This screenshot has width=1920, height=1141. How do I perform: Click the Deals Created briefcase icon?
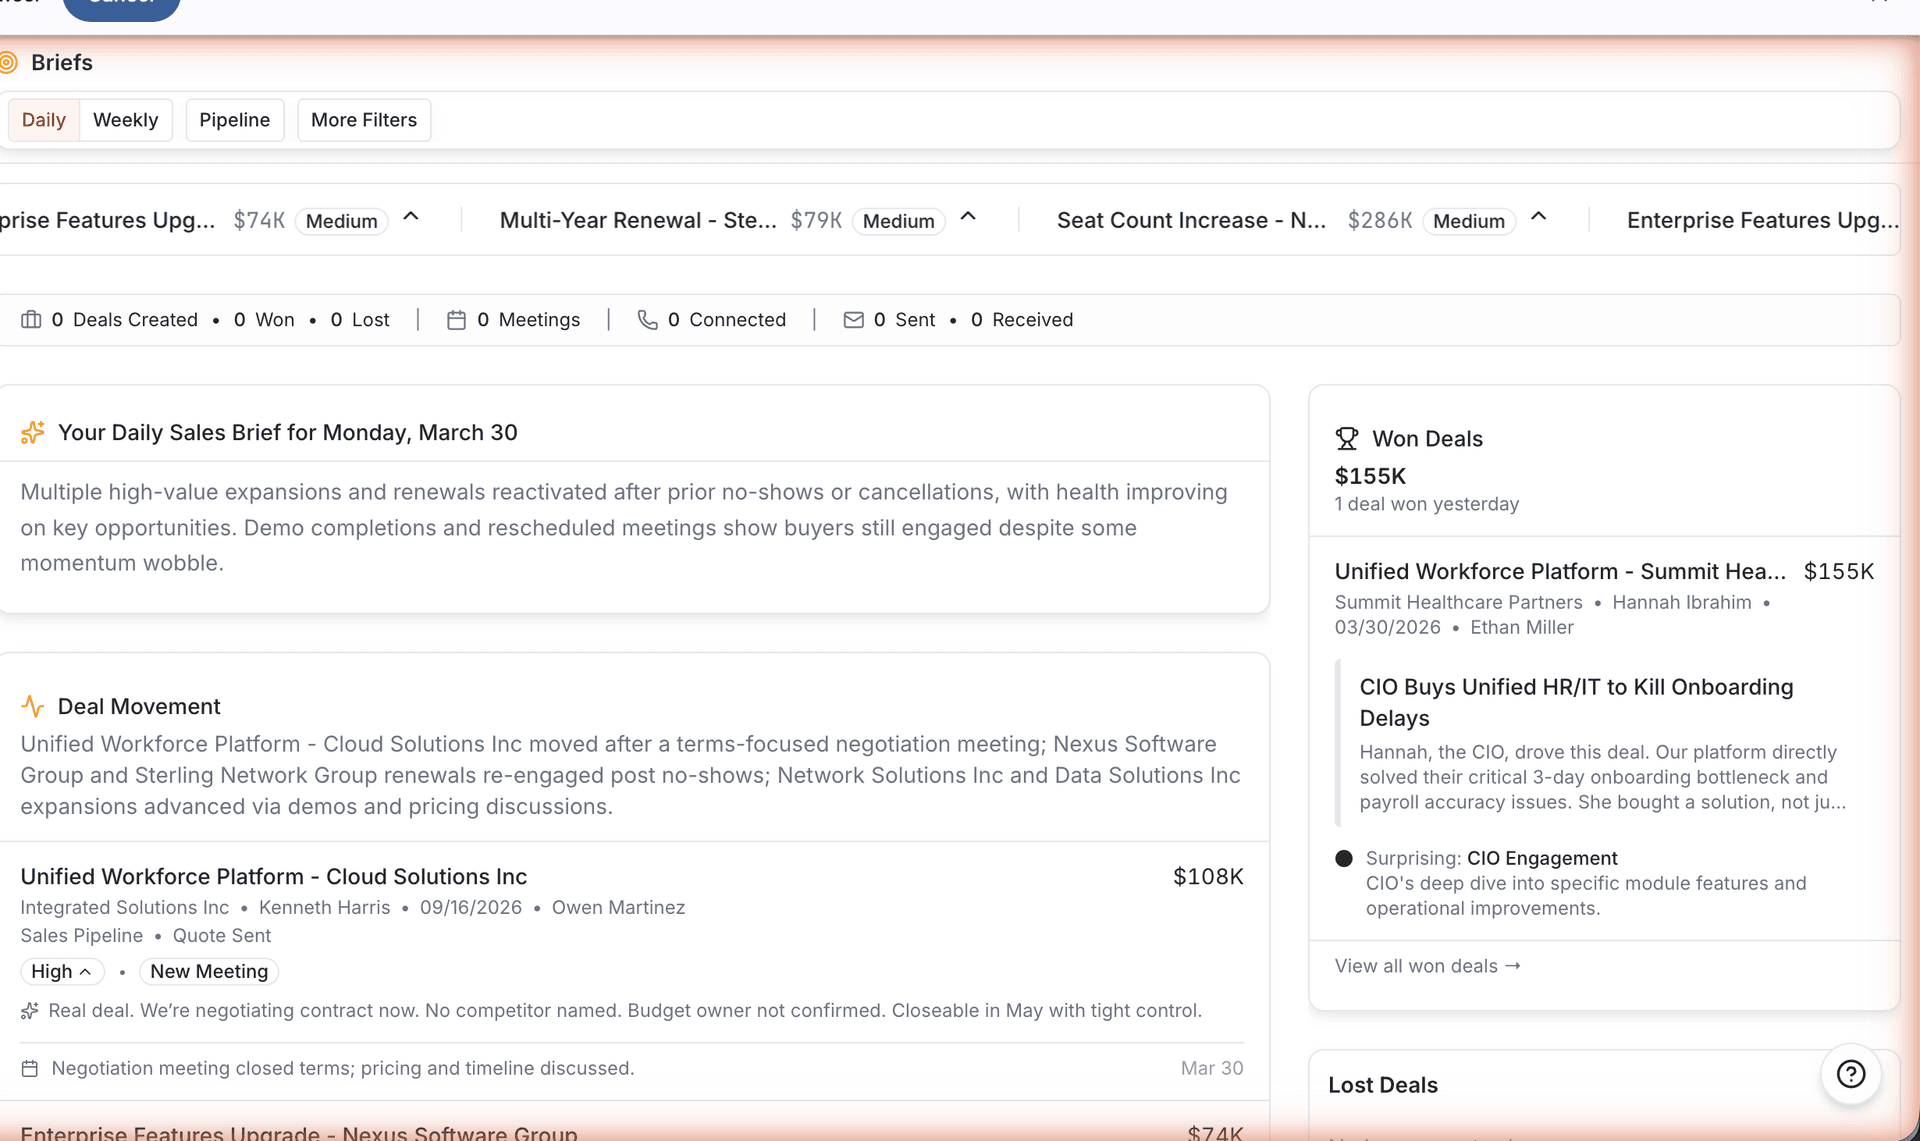[31, 320]
